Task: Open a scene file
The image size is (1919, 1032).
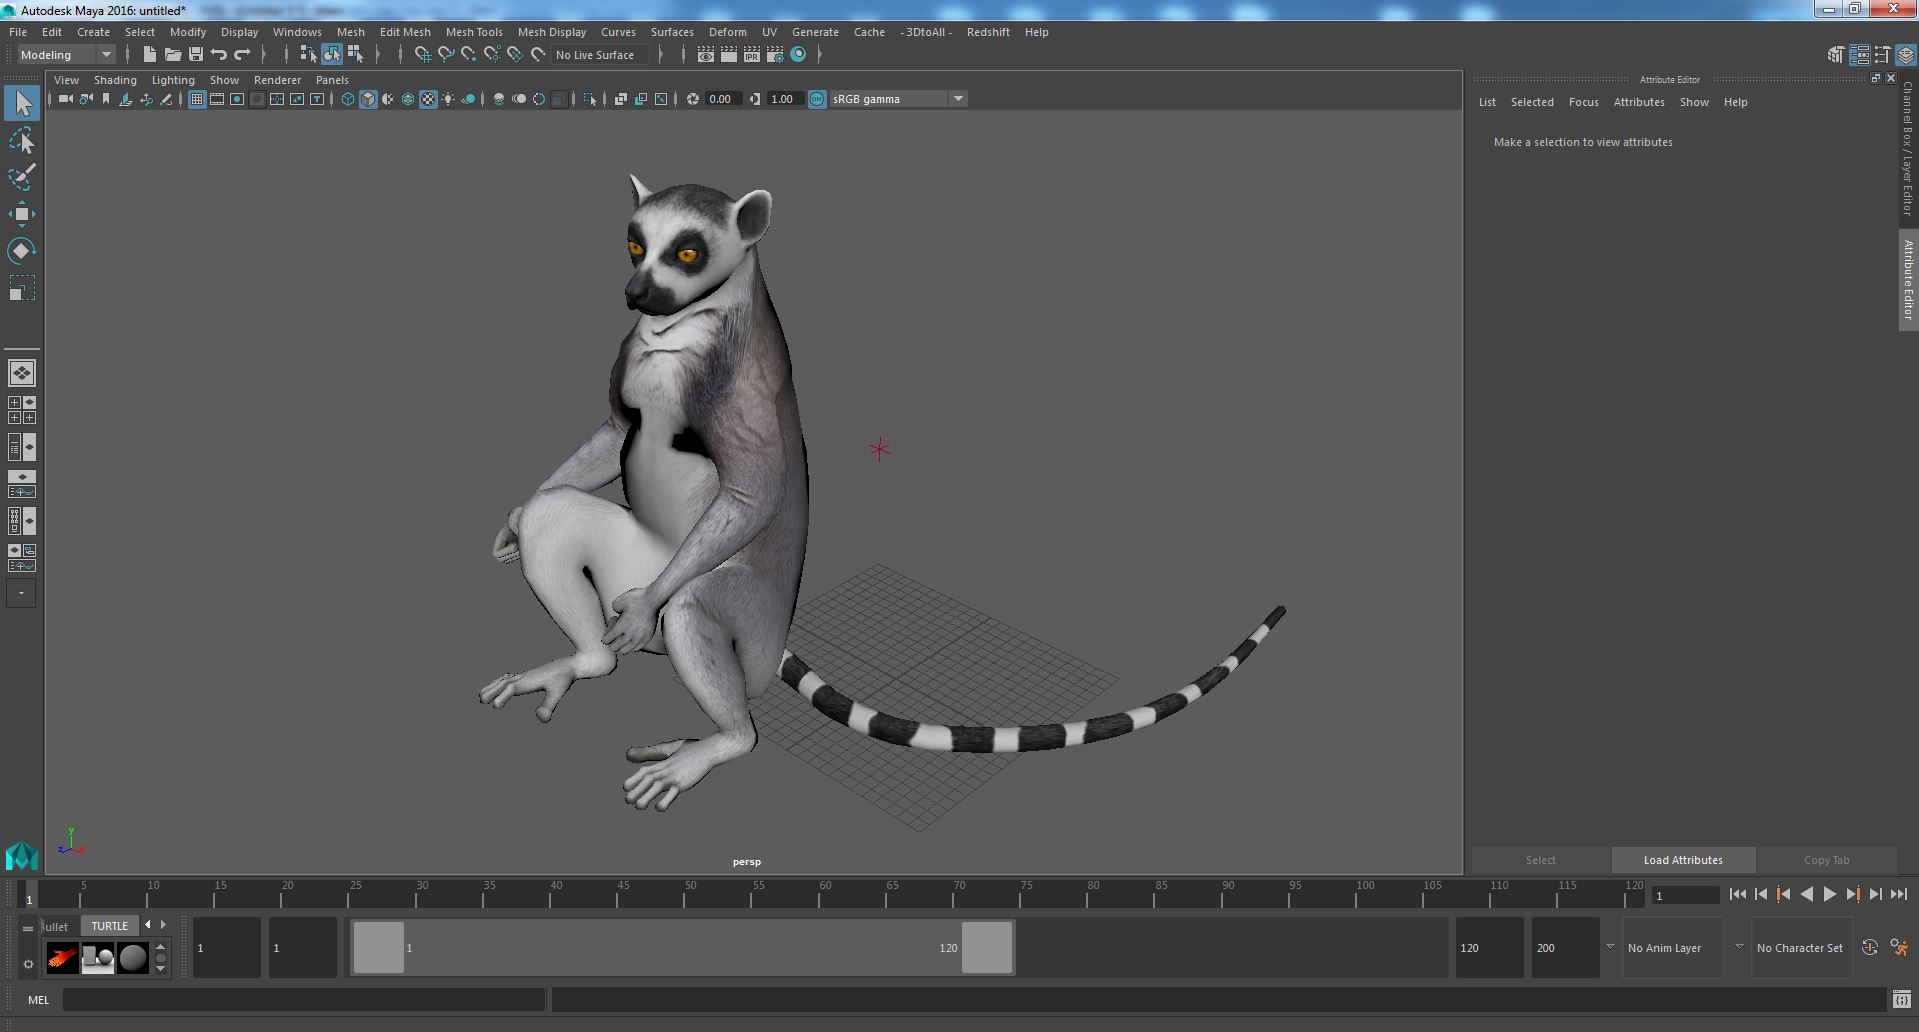Action: pos(172,55)
